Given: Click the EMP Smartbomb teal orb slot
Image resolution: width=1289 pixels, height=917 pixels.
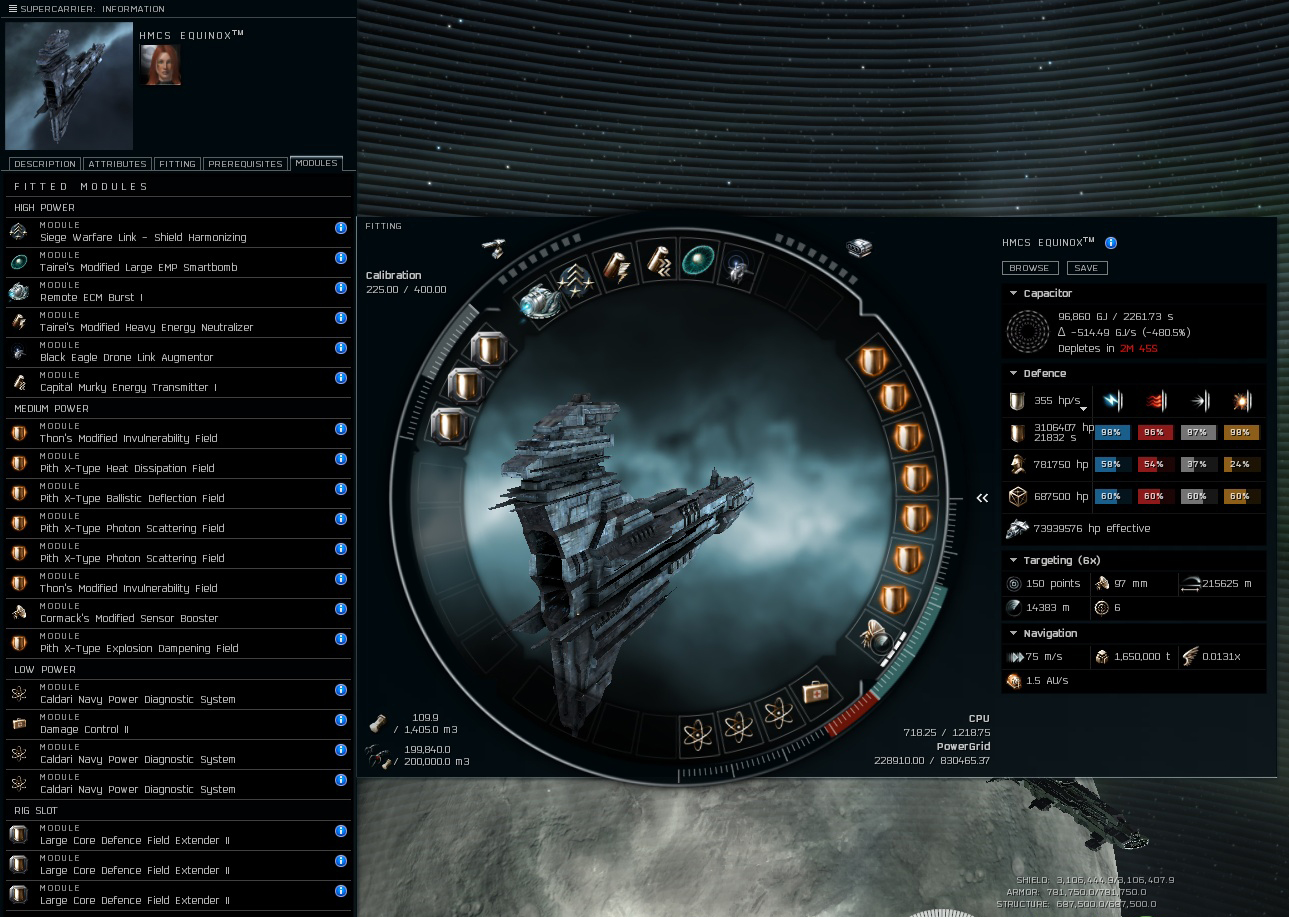Looking at the screenshot, I should pos(698,262).
